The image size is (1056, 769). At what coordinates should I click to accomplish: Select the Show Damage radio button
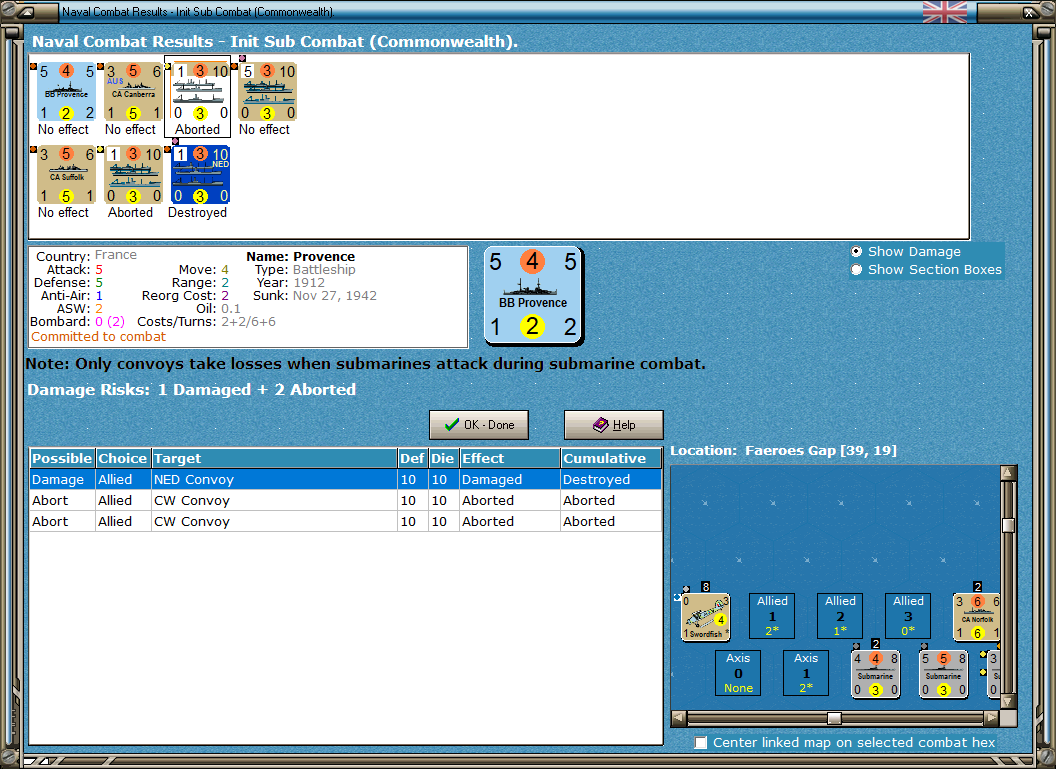[x=856, y=251]
